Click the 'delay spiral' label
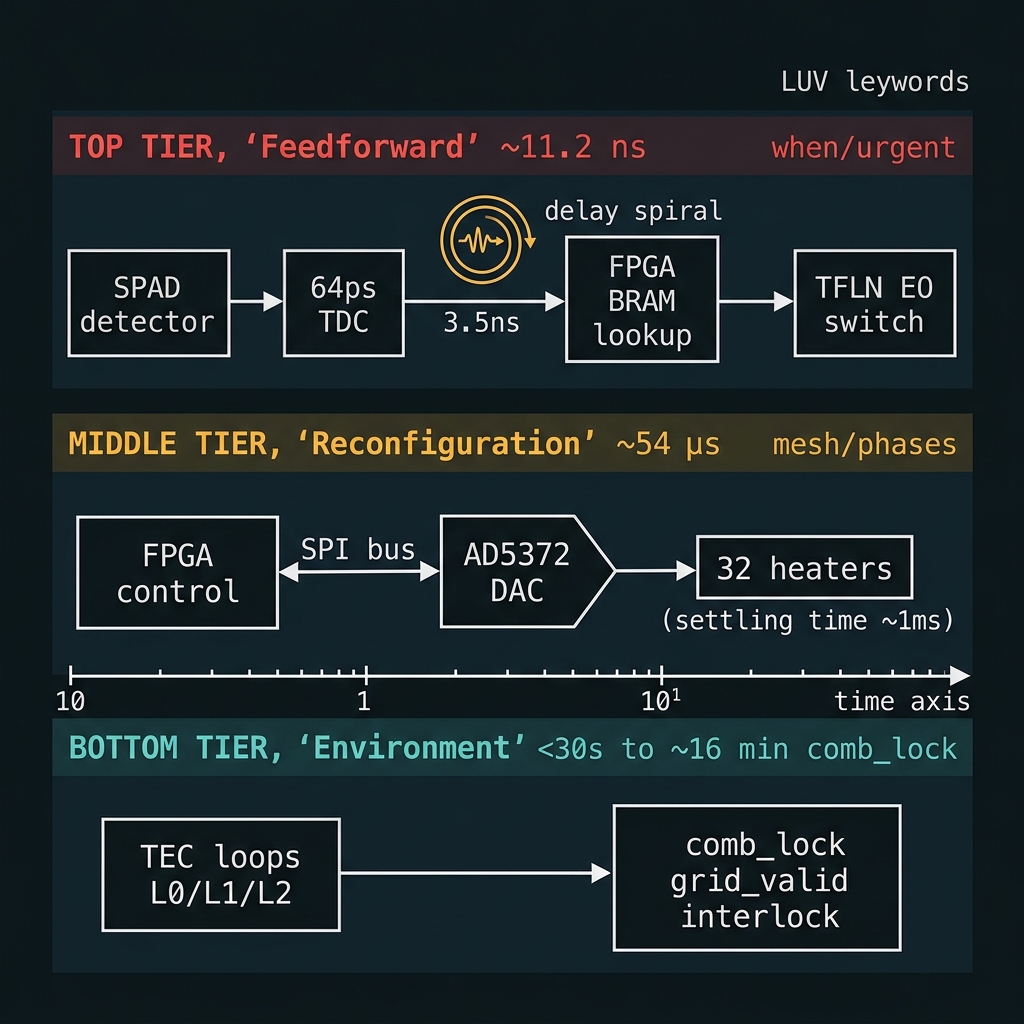Screen dimensions: 1024x1024 (633, 211)
